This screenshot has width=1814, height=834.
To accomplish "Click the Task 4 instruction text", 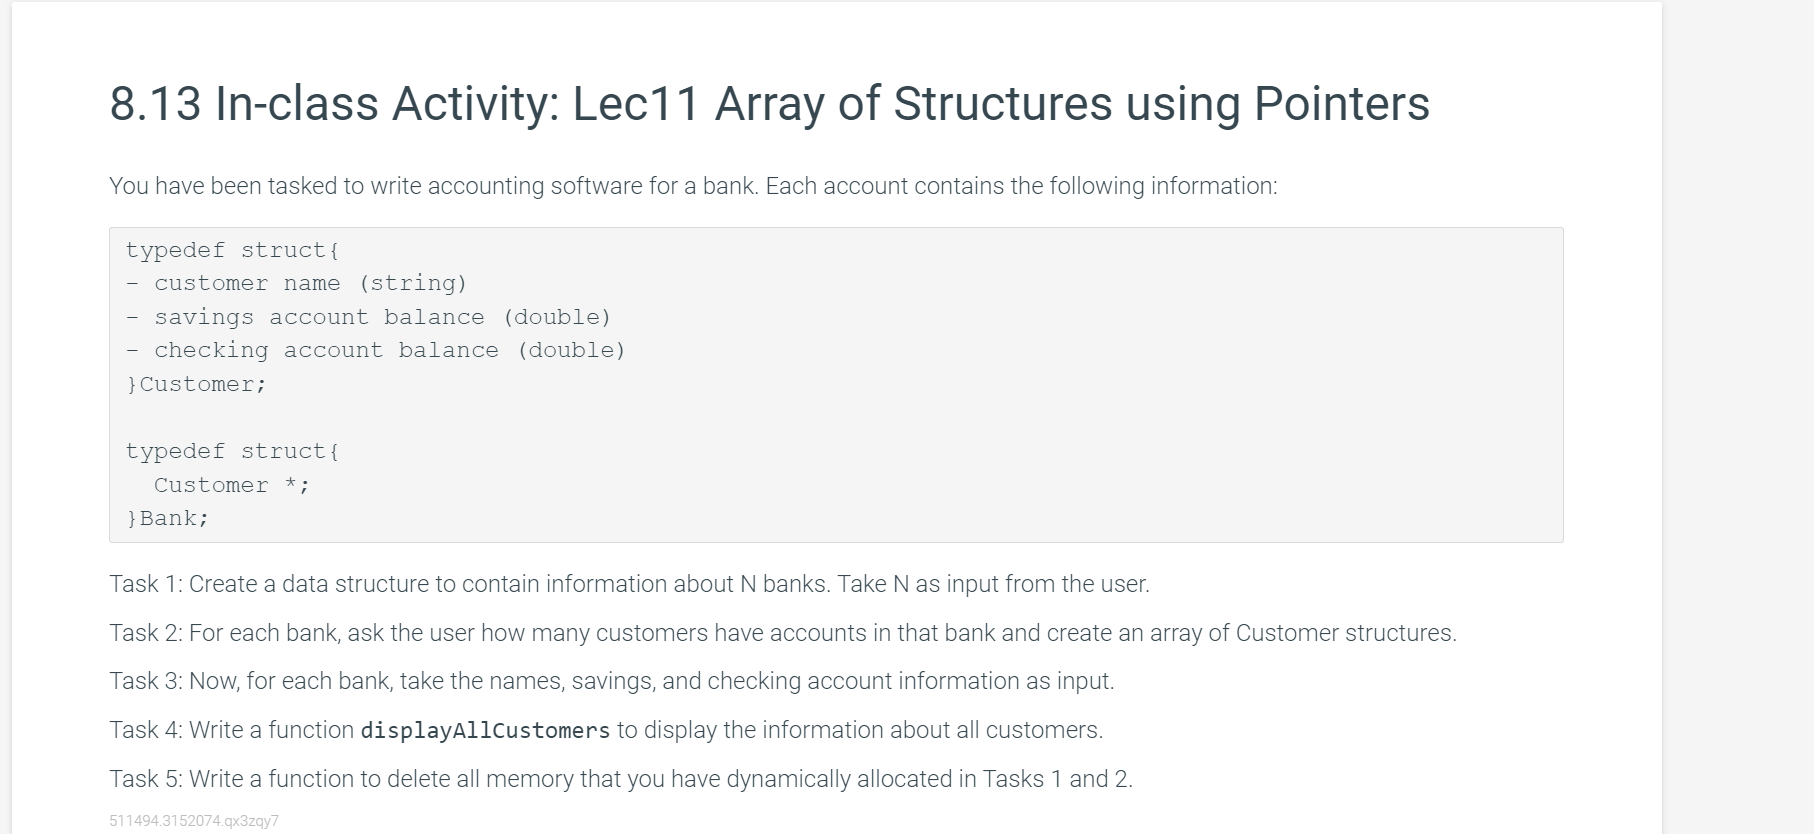I will coord(606,730).
